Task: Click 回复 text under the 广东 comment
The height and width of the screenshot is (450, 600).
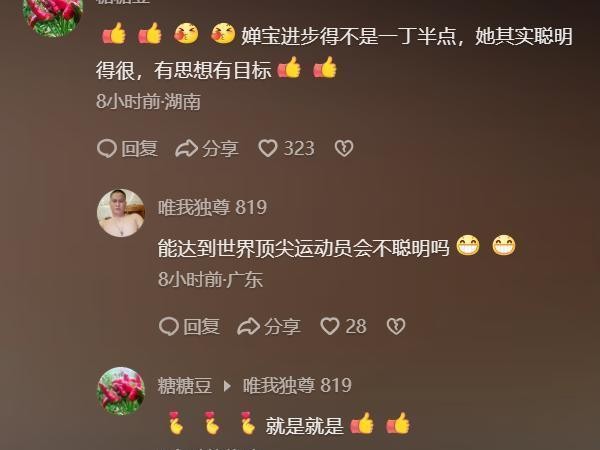Action: 202,326
